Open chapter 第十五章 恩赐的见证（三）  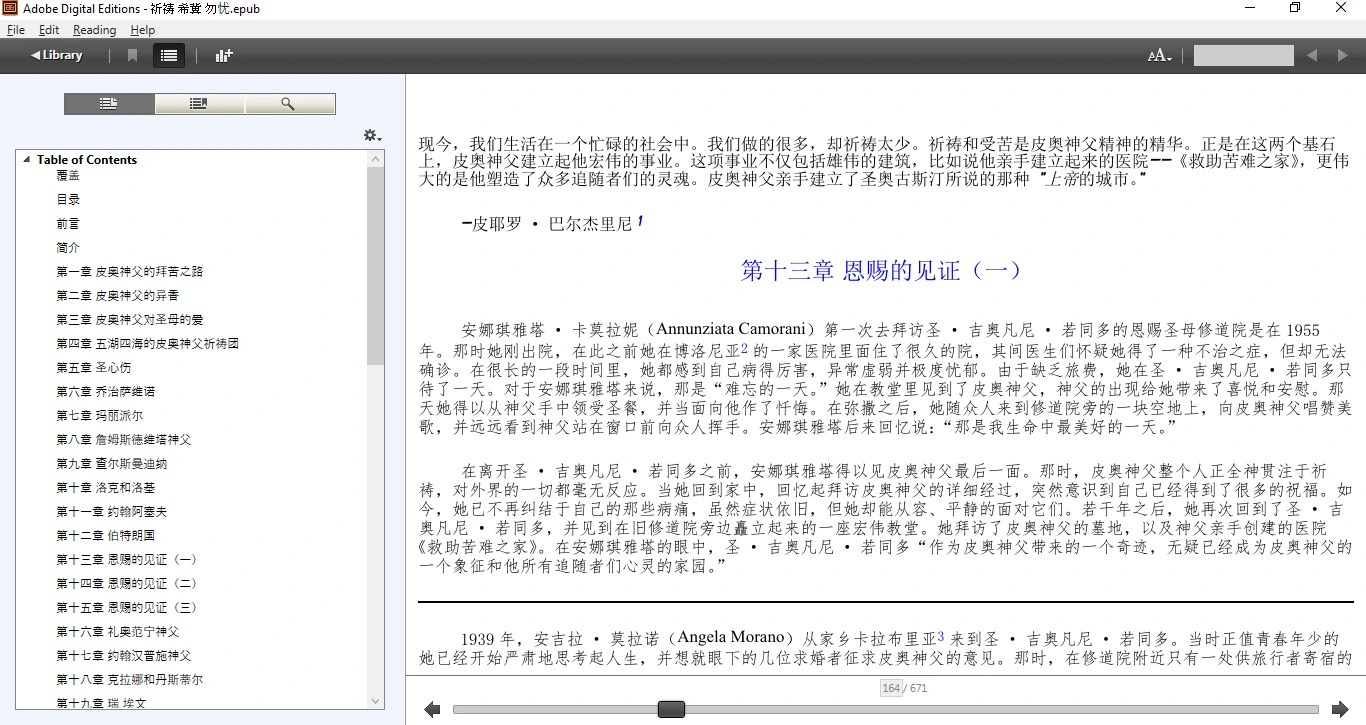click(x=126, y=608)
